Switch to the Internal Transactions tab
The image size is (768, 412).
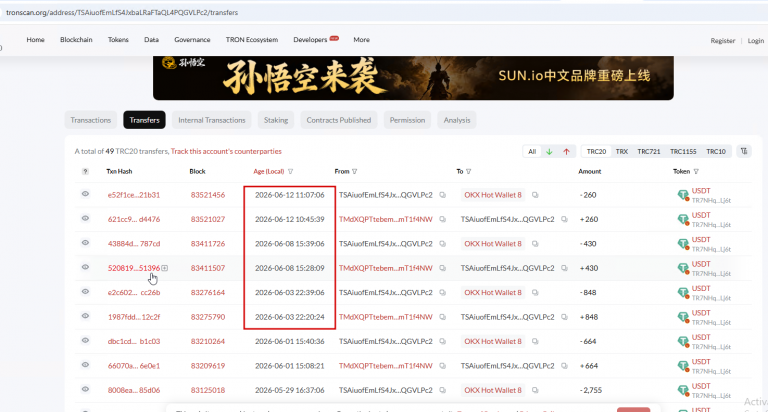coord(212,120)
